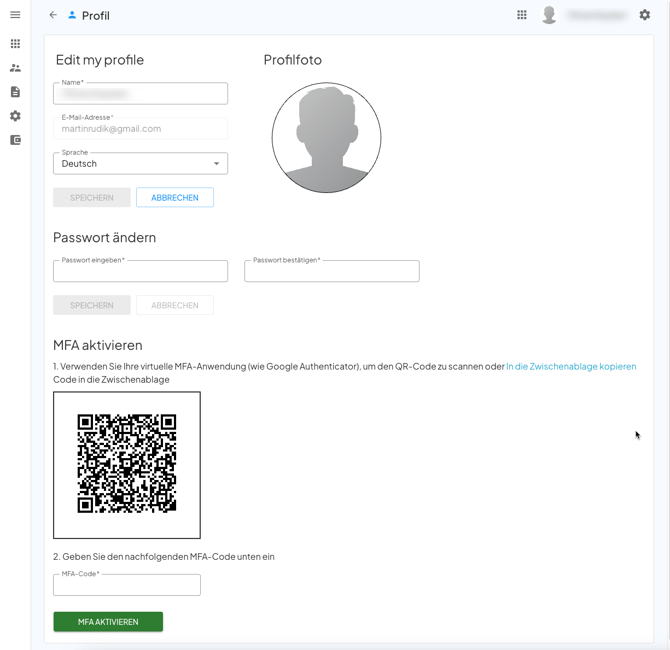This screenshot has width=670, height=650.
Task: Click the Name input field
Action: tap(140, 94)
